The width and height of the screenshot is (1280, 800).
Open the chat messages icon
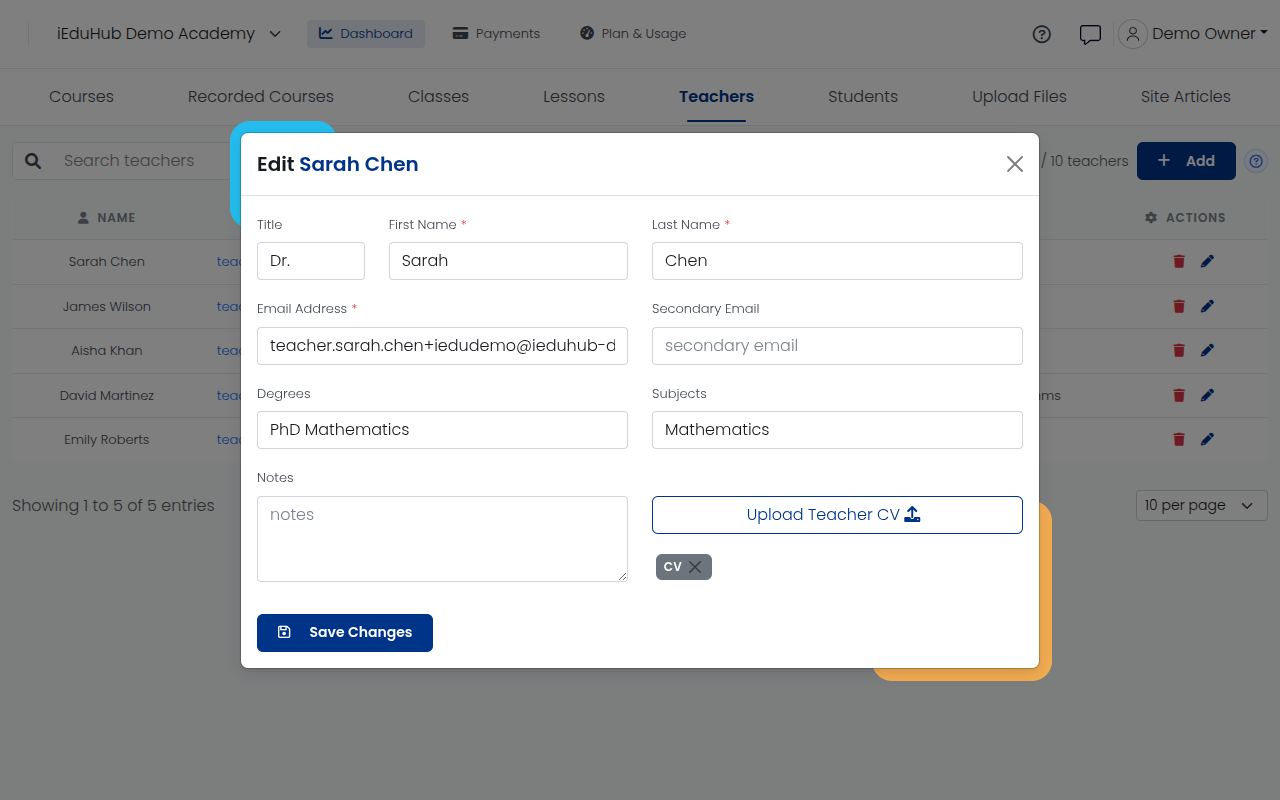pyautogui.click(x=1090, y=34)
